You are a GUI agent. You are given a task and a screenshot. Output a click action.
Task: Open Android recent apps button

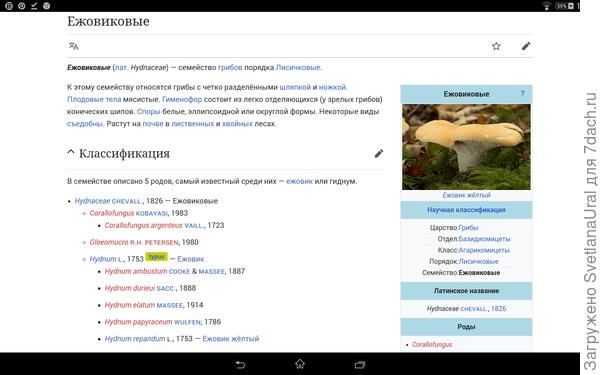(x=360, y=364)
